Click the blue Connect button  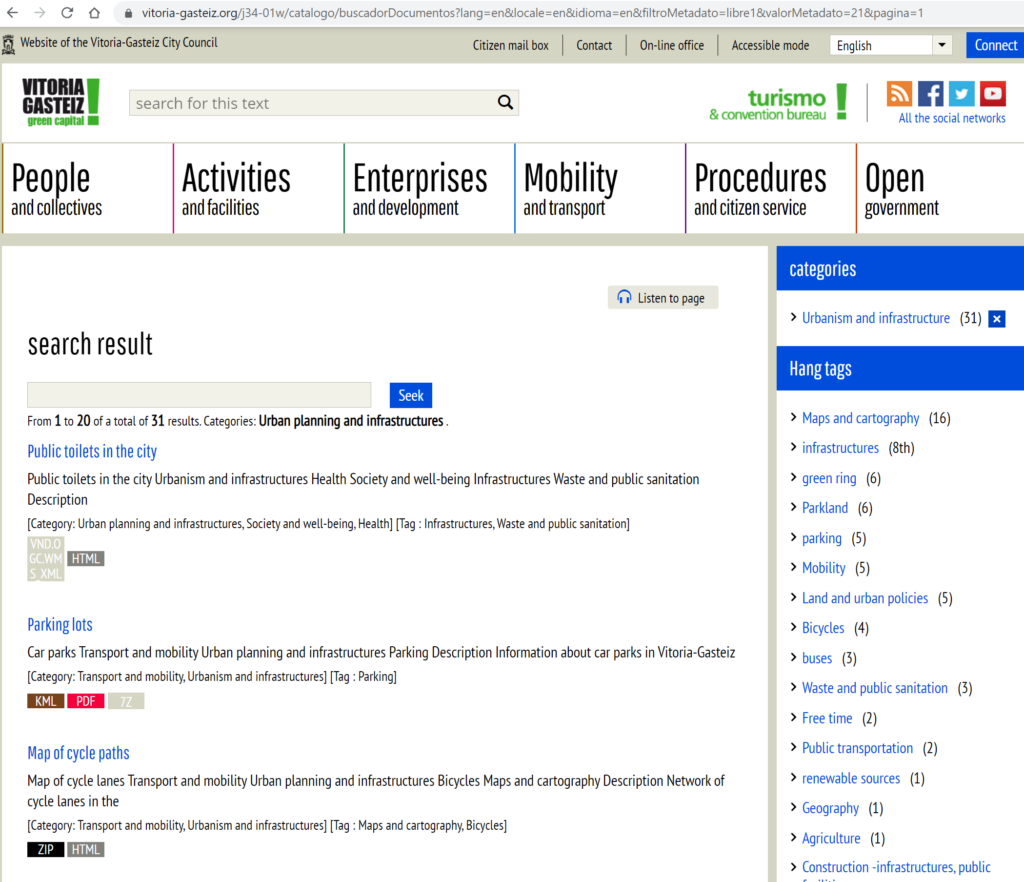point(995,45)
